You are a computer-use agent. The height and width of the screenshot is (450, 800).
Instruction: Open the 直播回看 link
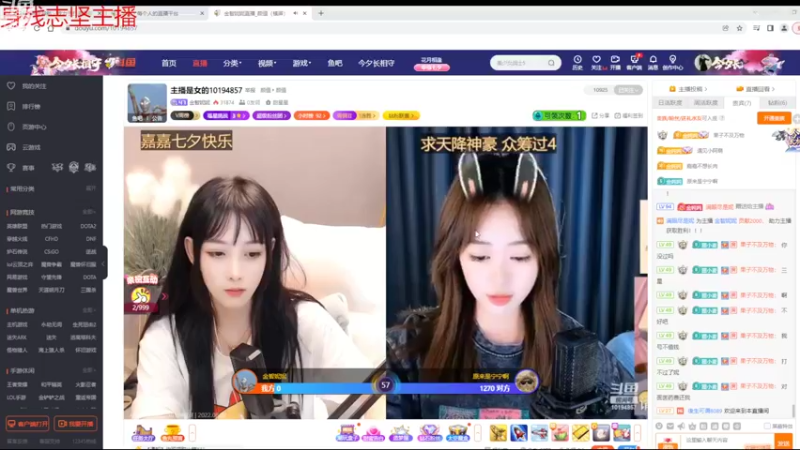755,89
